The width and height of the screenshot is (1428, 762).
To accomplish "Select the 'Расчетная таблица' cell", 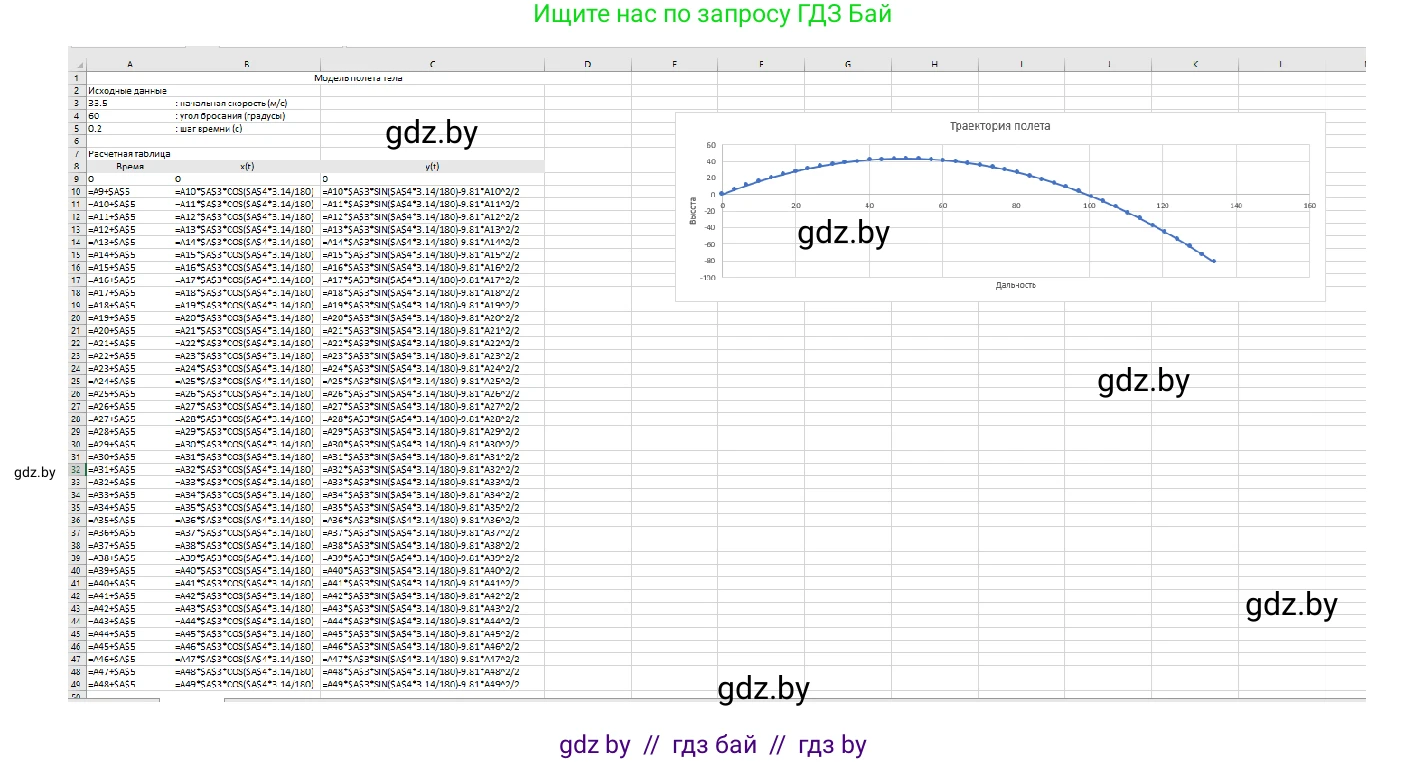I will pos(129,154).
